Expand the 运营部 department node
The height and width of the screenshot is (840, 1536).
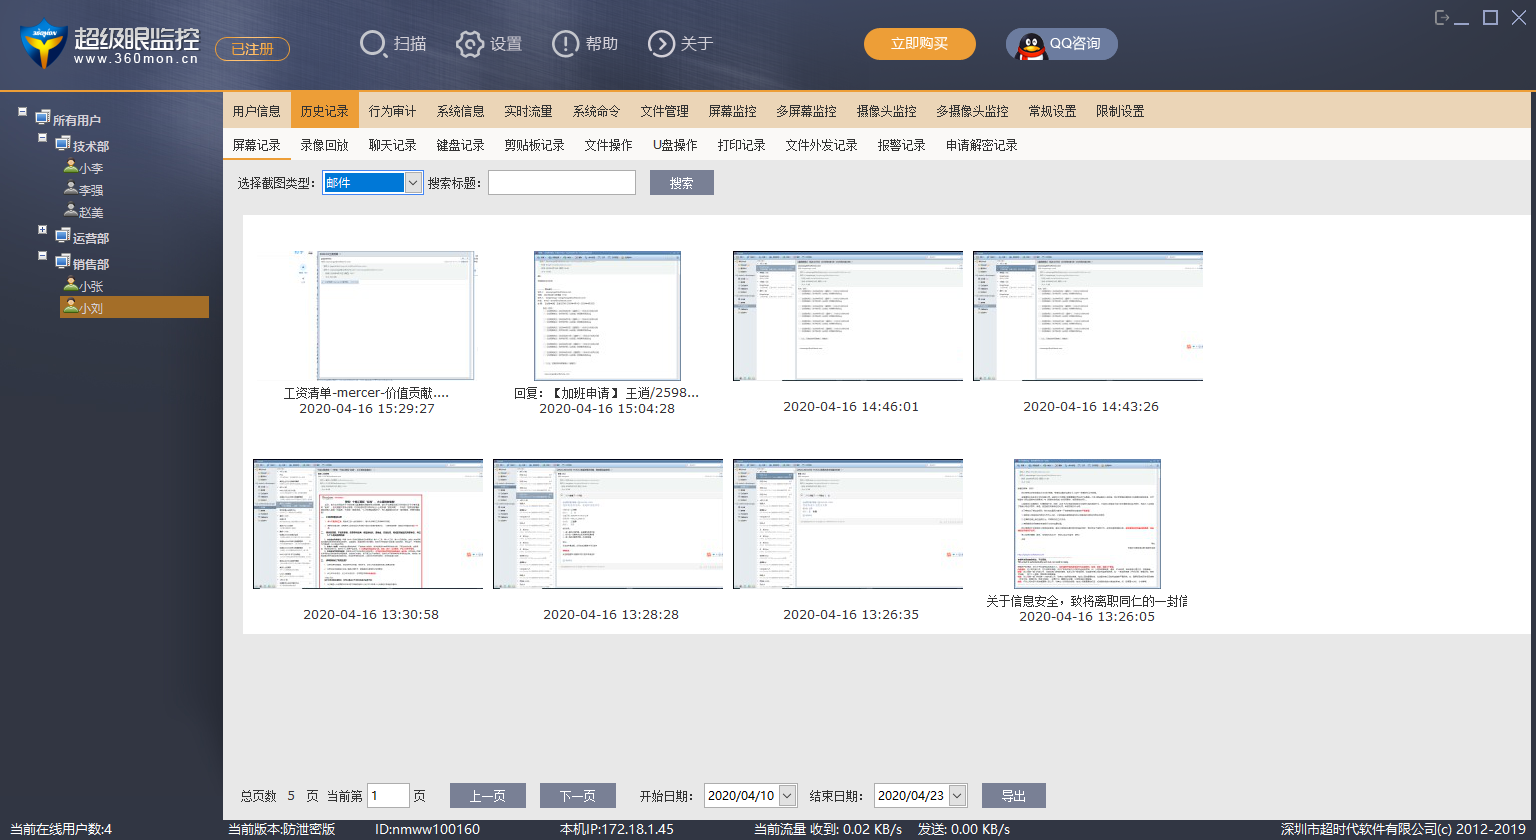43,230
